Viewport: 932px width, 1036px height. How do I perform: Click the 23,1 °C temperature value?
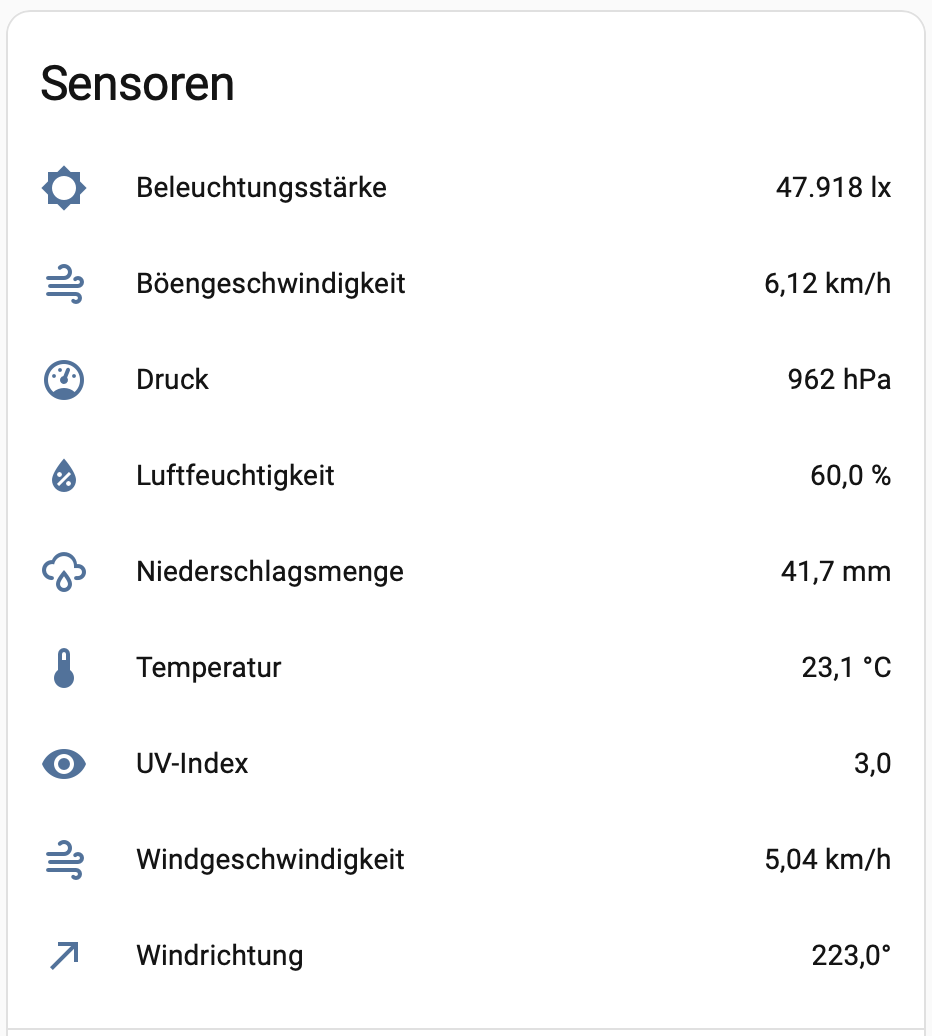[x=846, y=667]
